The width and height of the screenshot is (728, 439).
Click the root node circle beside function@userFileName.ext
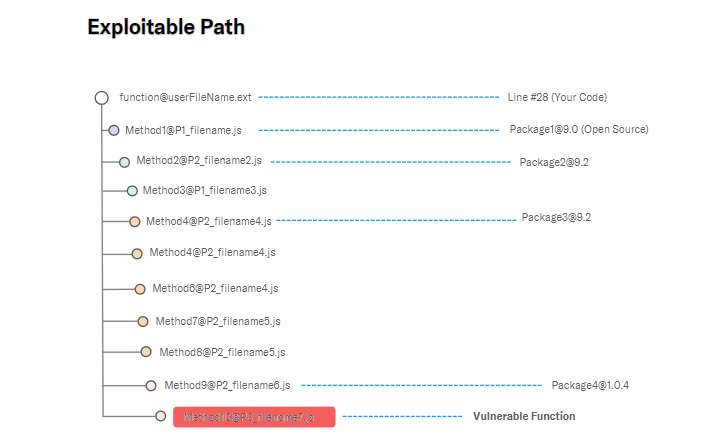pos(102,98)
